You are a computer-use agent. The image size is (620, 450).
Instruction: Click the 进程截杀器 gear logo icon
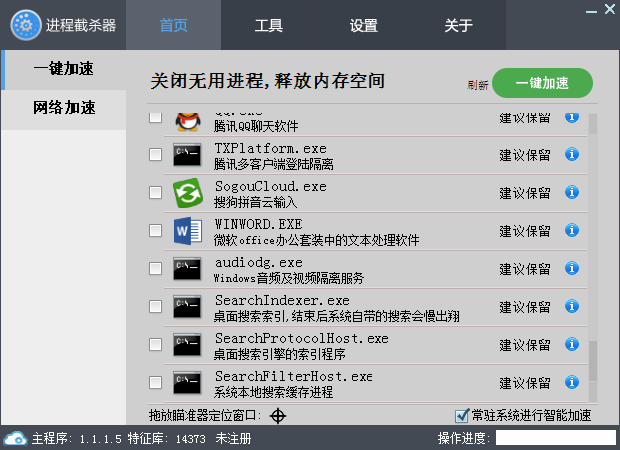click(x=25, y=25)
